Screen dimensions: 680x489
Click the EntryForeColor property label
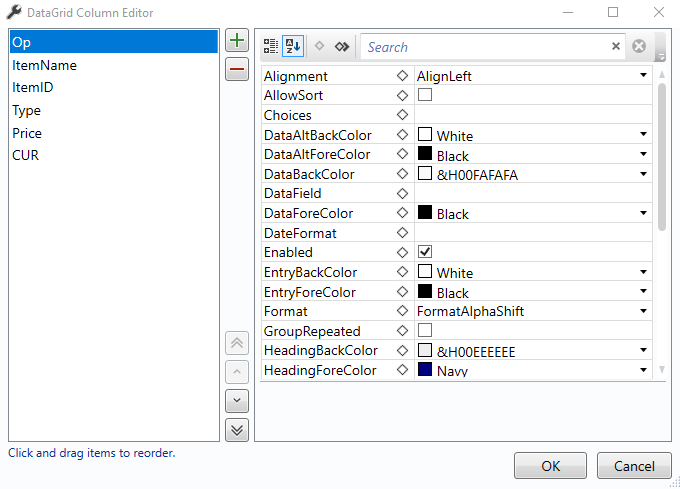click(x=310, y=292)
